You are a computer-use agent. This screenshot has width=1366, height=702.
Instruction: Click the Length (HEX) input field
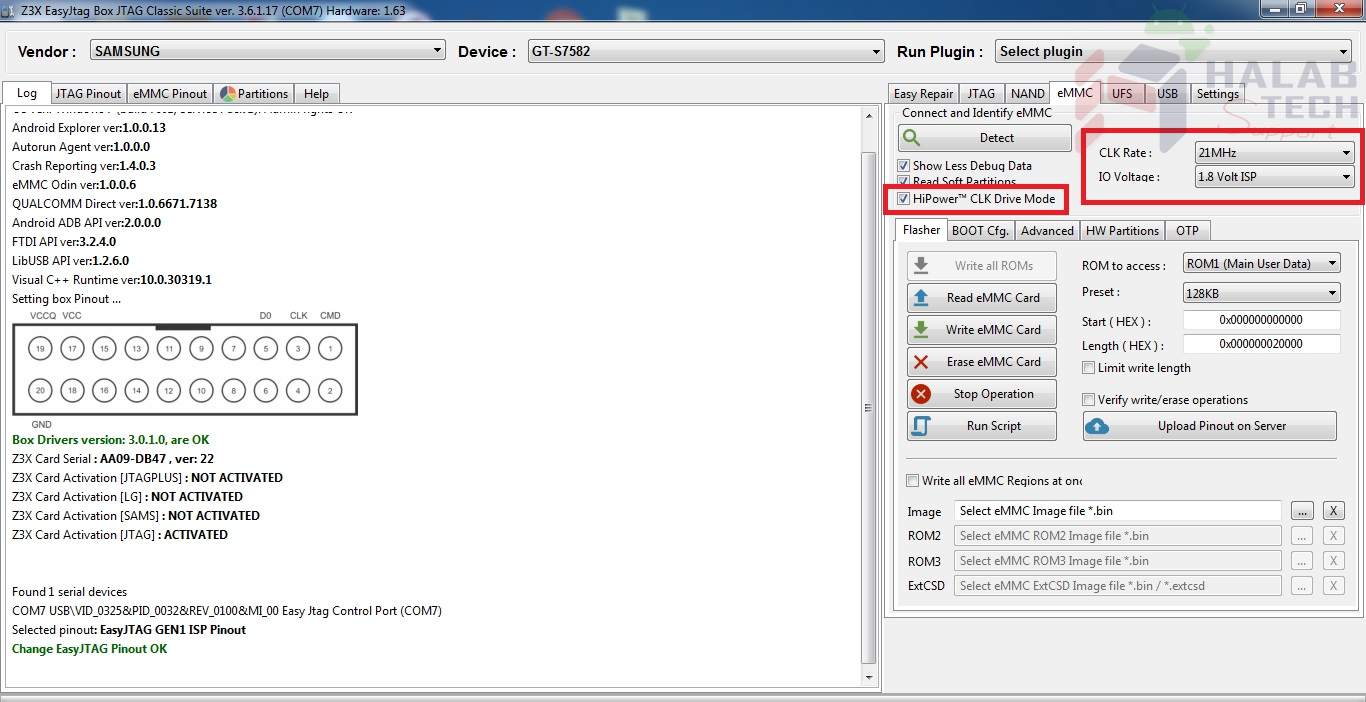point(1261,344)
